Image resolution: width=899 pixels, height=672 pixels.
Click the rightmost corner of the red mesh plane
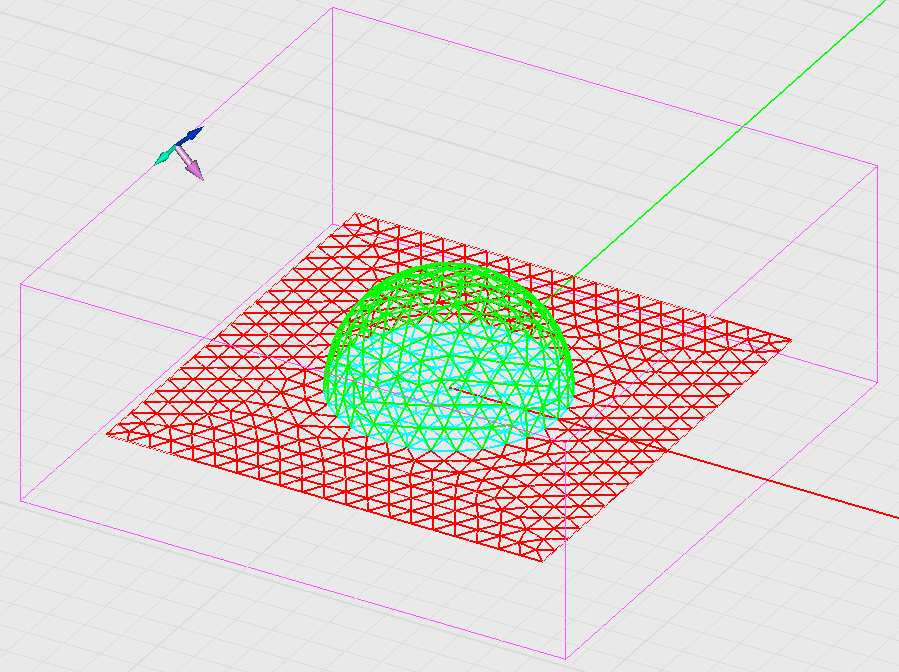coord(790,341)
